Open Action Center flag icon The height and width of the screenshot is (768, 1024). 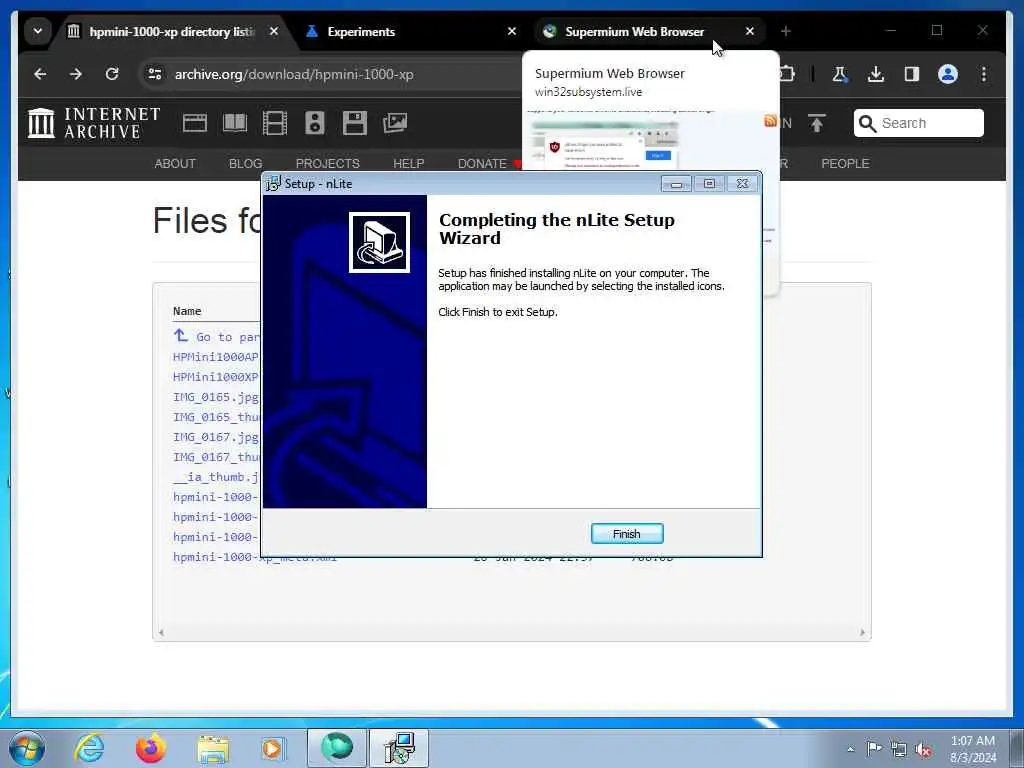[874, 749]
